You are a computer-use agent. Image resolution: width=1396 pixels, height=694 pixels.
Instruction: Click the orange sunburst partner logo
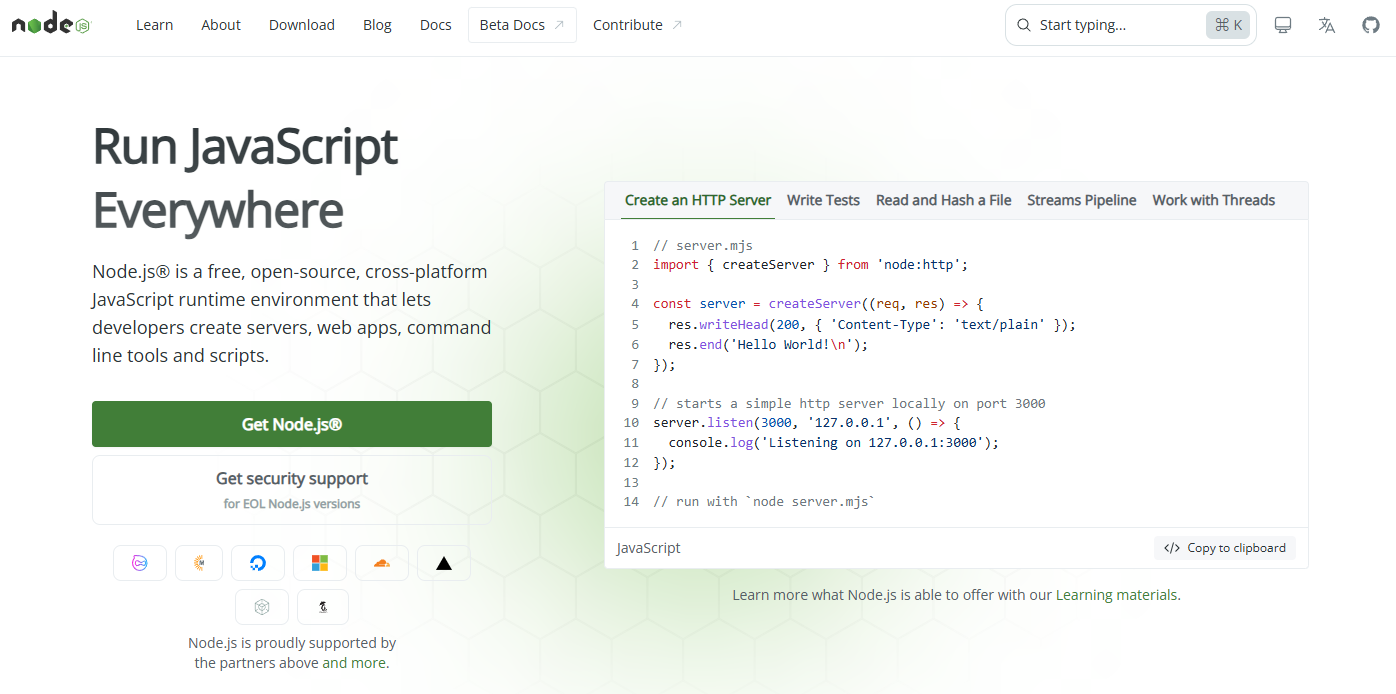[199, 563]
